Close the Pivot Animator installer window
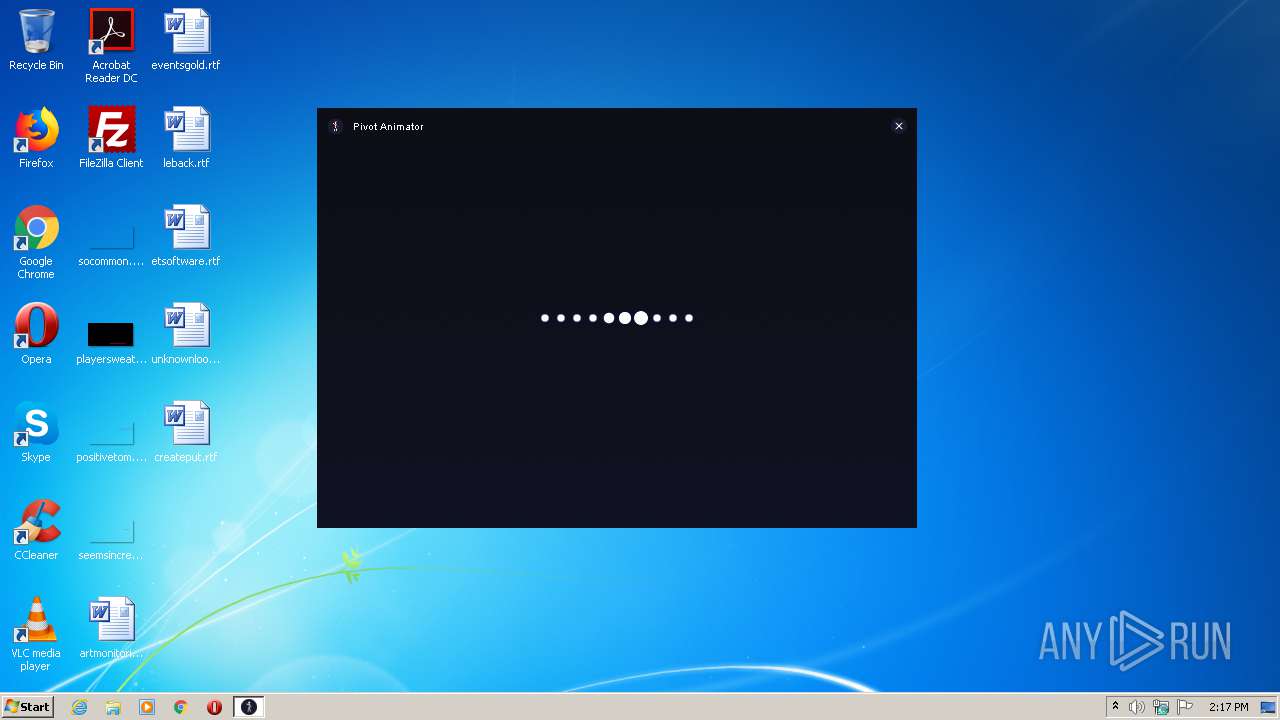The image size is (1280, 720). (x=898, y=126)
